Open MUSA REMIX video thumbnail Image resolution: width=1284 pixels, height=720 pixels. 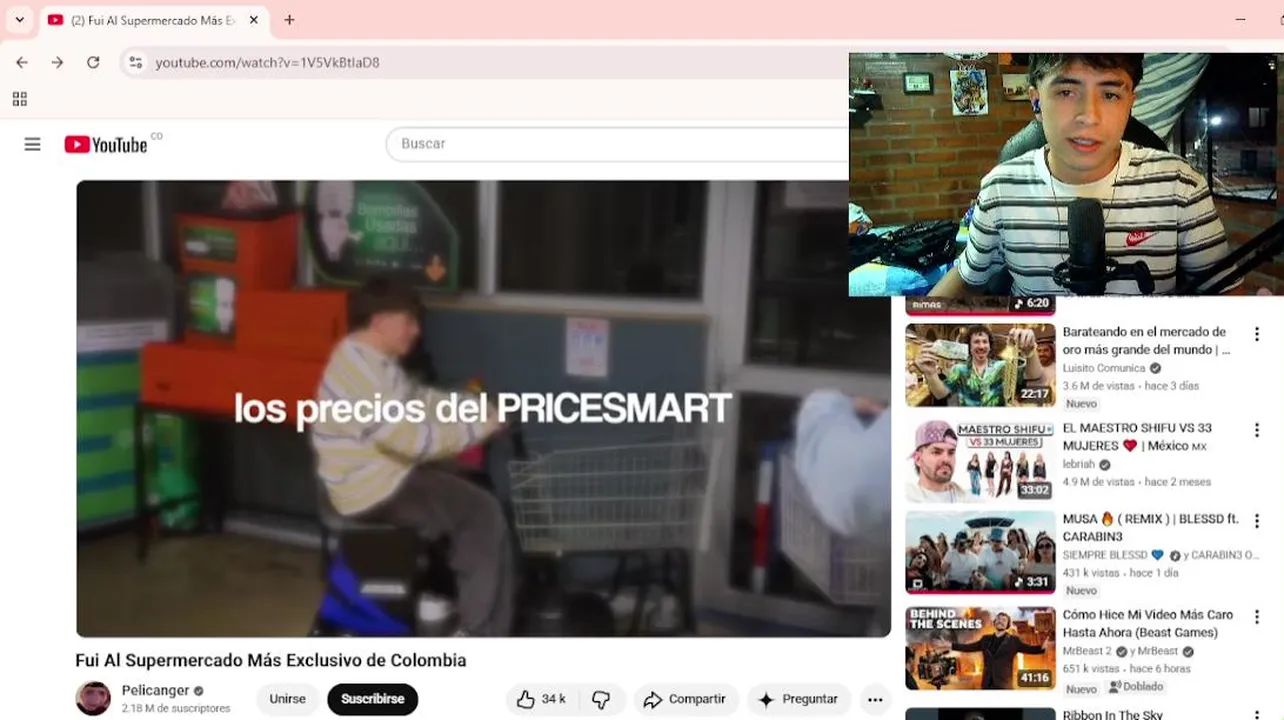980,553
